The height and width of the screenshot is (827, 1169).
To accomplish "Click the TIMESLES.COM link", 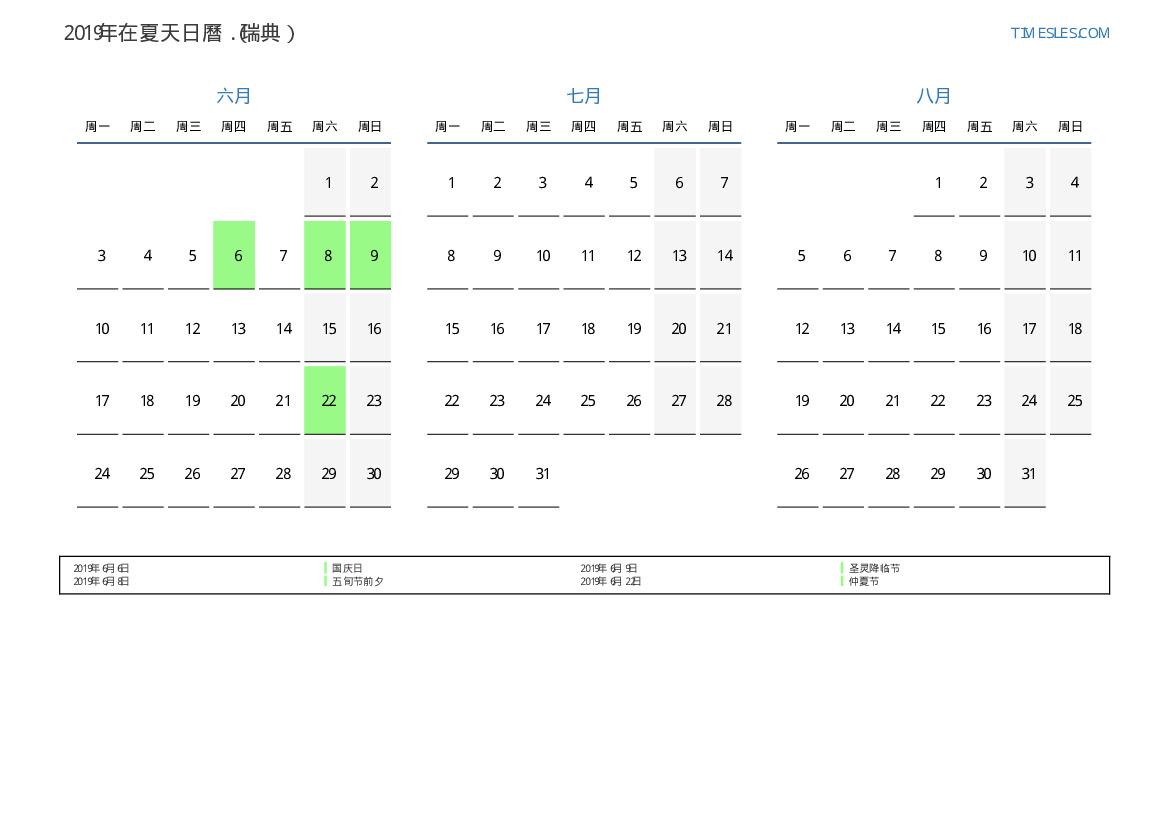I will (x=1059, y=33).
